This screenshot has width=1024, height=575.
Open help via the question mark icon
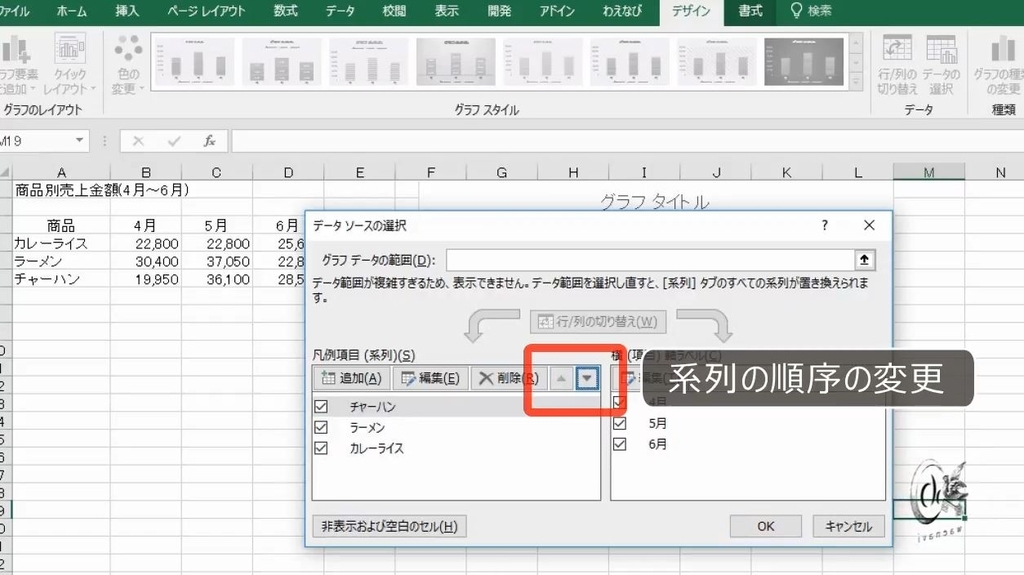pos(825,225)
